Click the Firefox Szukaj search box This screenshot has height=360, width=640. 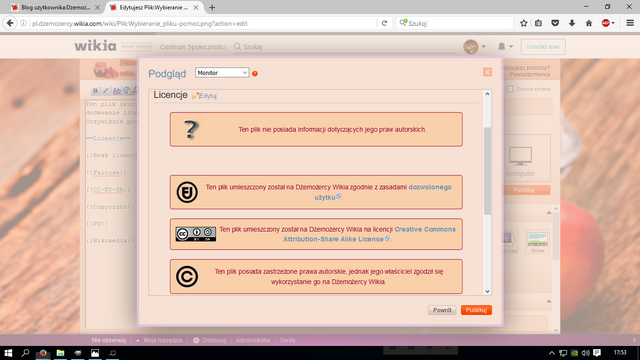pos(455,23)
